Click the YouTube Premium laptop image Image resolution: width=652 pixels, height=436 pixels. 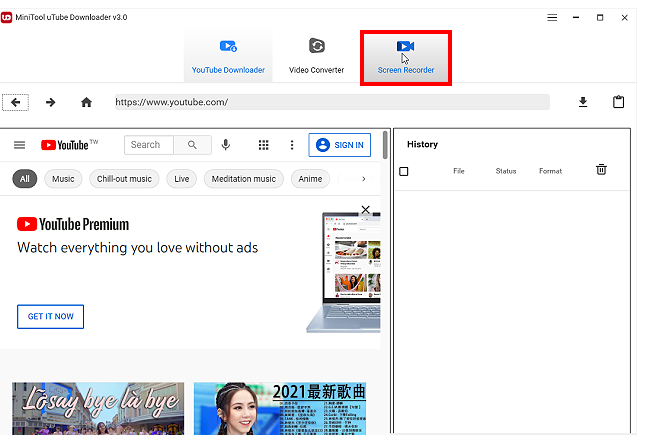coord(344,272)
